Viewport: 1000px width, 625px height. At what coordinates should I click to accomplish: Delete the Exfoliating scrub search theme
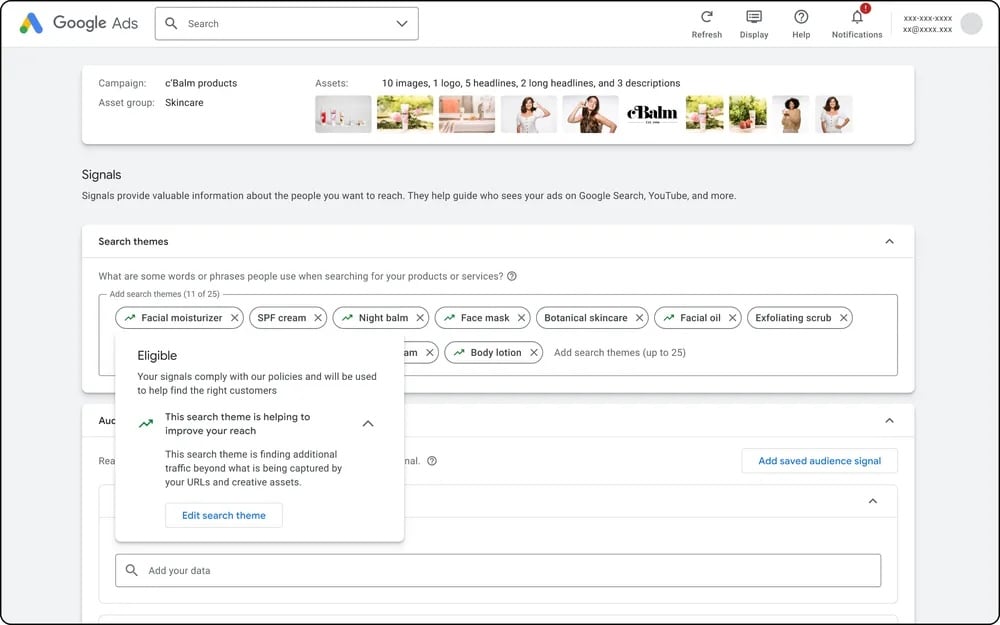pyautogui.click(x=844, y=318)
